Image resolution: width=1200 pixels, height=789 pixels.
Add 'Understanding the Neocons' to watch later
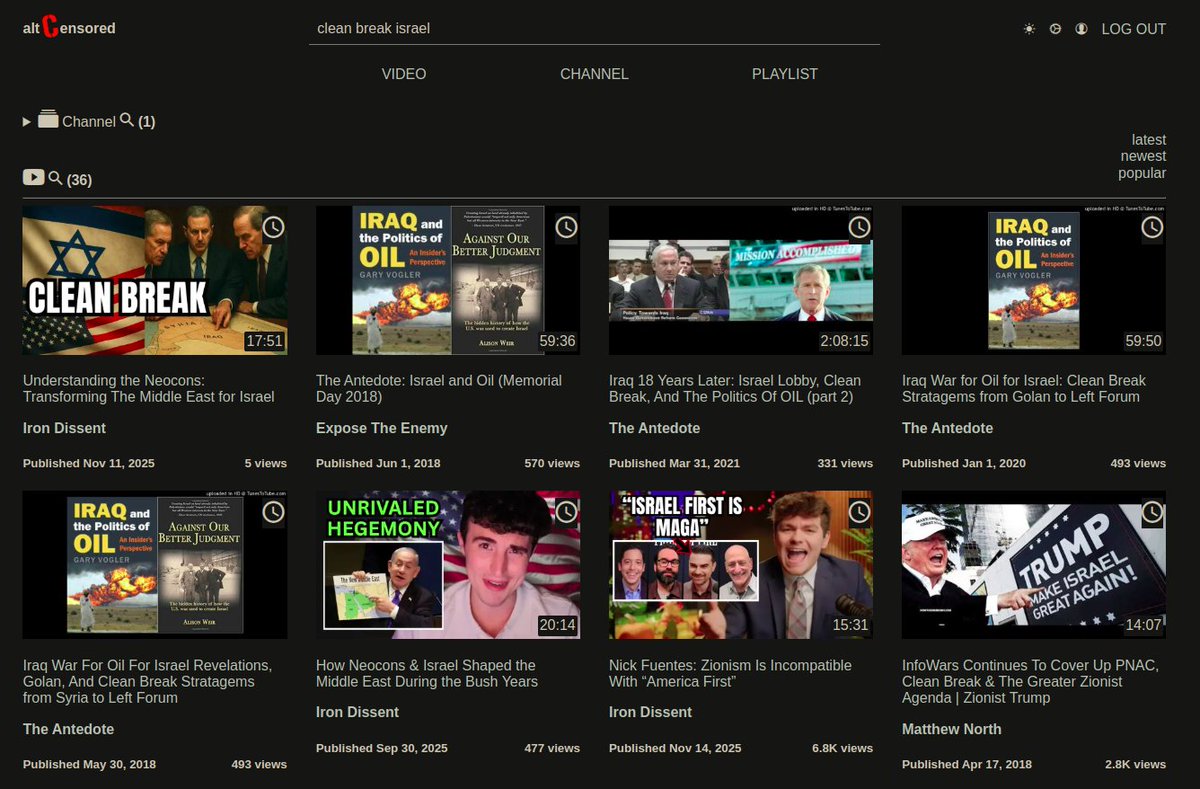[273, 227]
